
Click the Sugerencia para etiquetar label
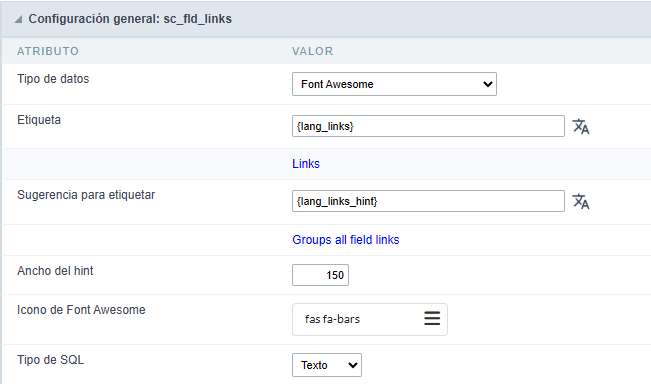pyautogui.click(x=86, y=195)
